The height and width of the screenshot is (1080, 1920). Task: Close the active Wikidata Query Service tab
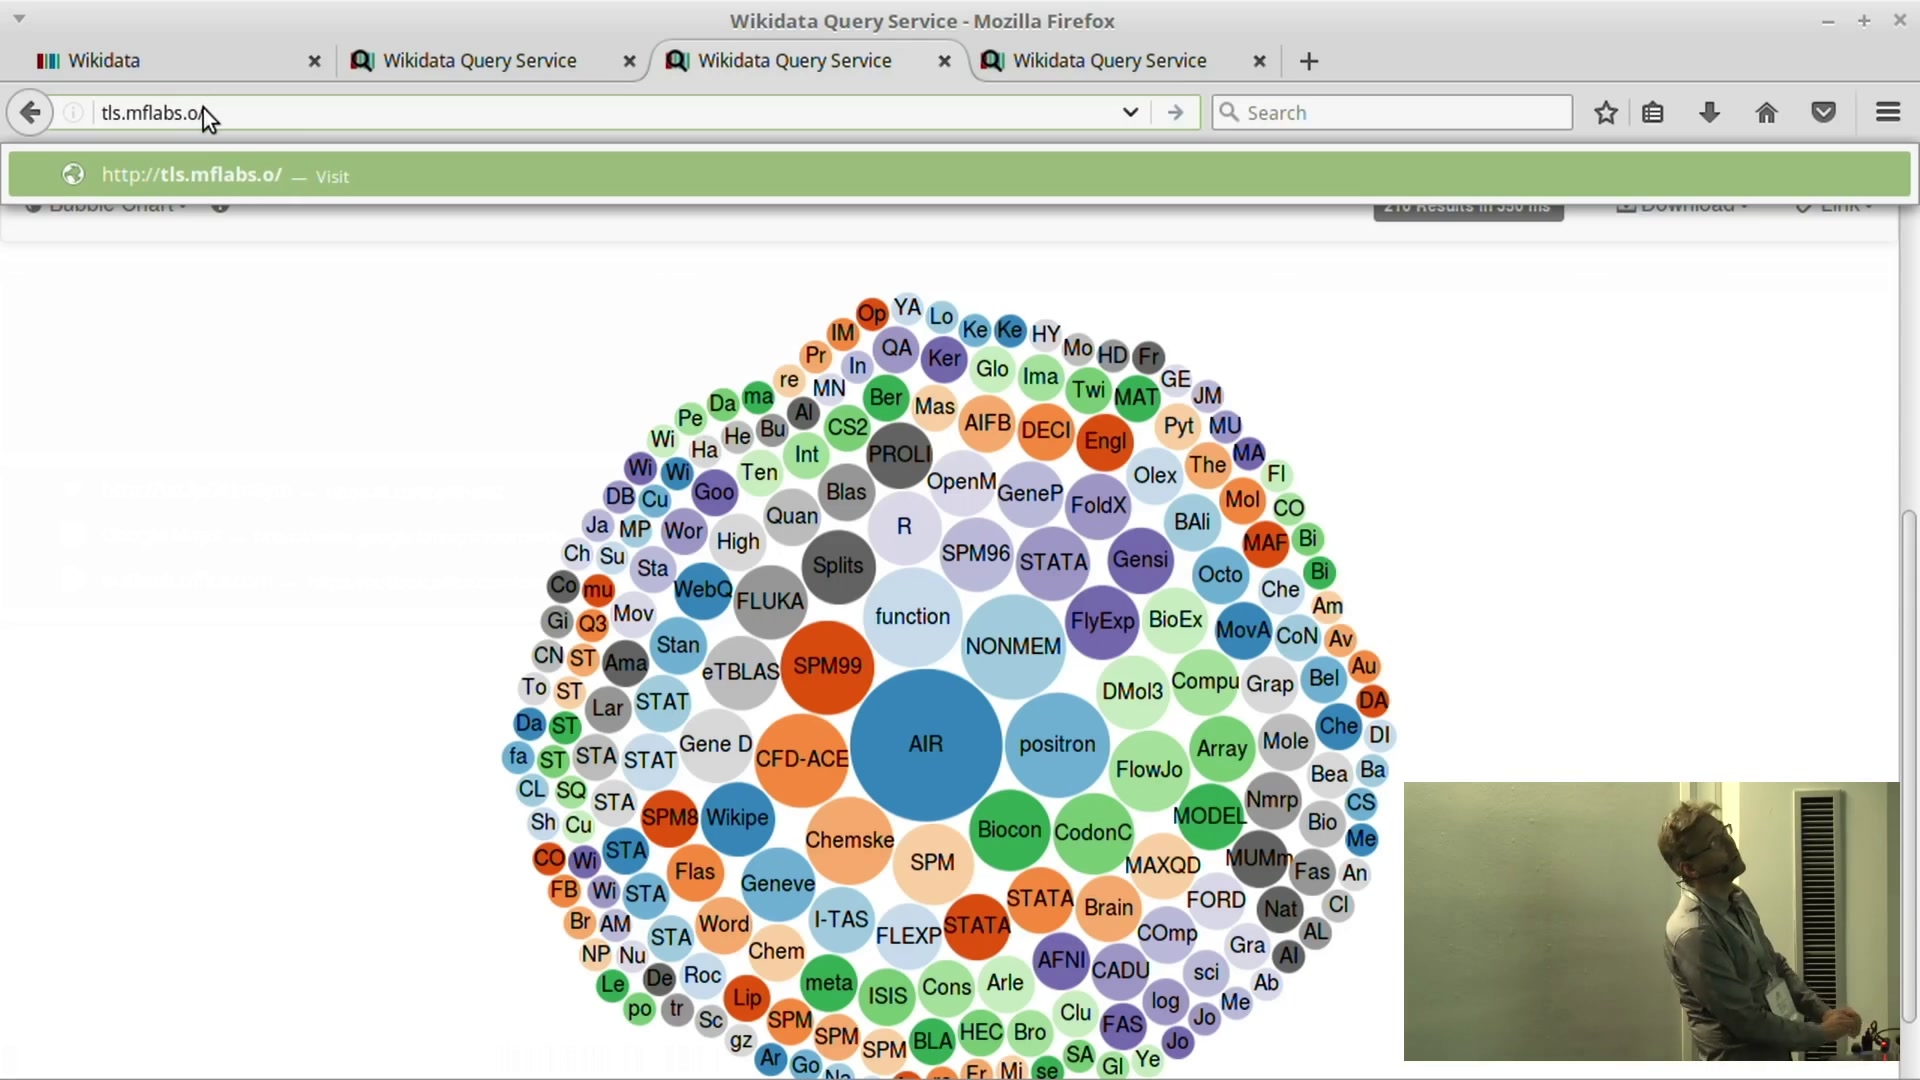point(944,61)
